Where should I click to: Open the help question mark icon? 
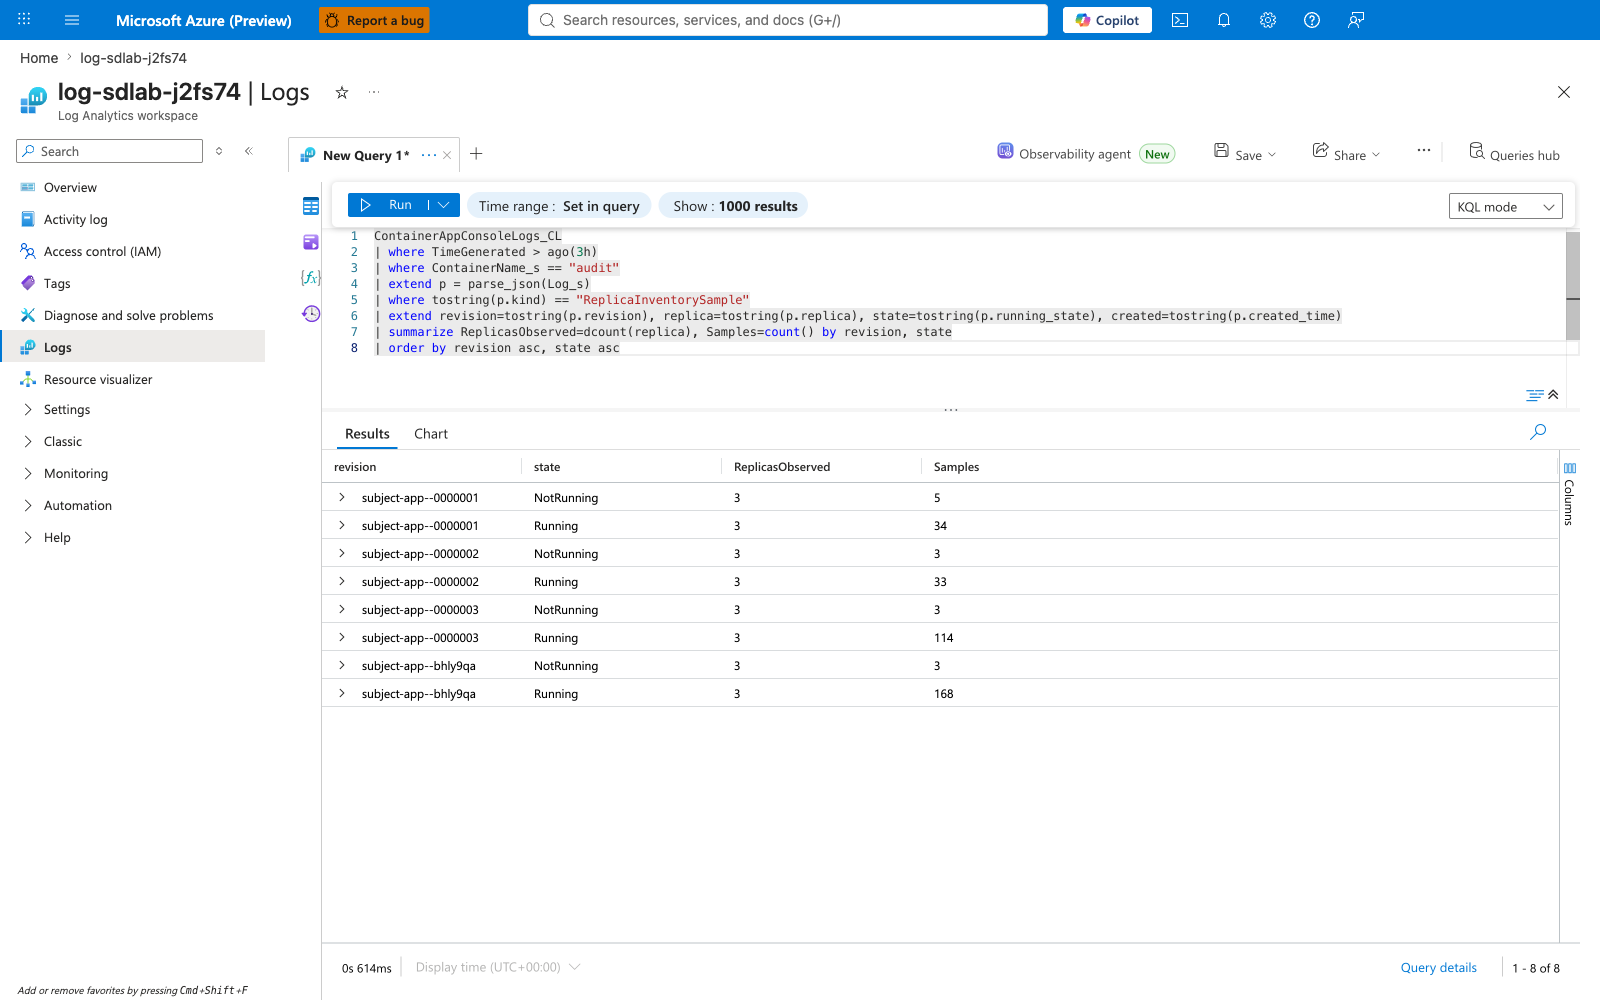[1312, 20]
